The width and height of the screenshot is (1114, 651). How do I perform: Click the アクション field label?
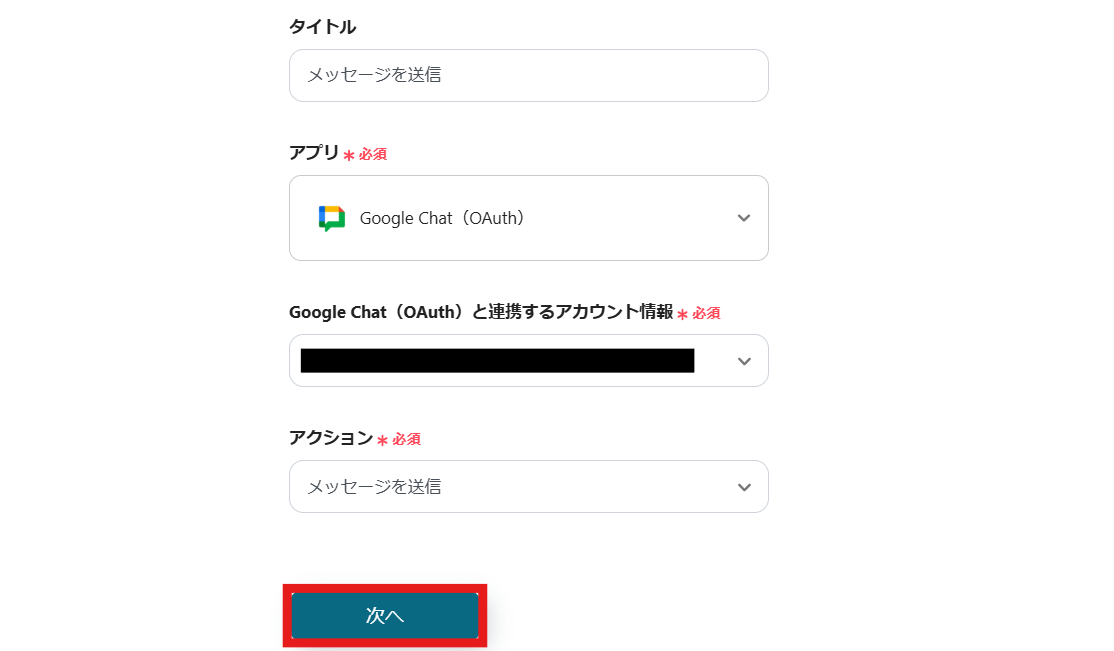(330, 438)
